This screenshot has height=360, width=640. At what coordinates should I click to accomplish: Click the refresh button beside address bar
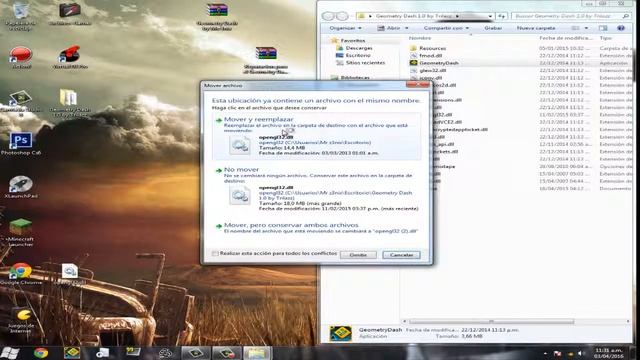pos(502,16)
